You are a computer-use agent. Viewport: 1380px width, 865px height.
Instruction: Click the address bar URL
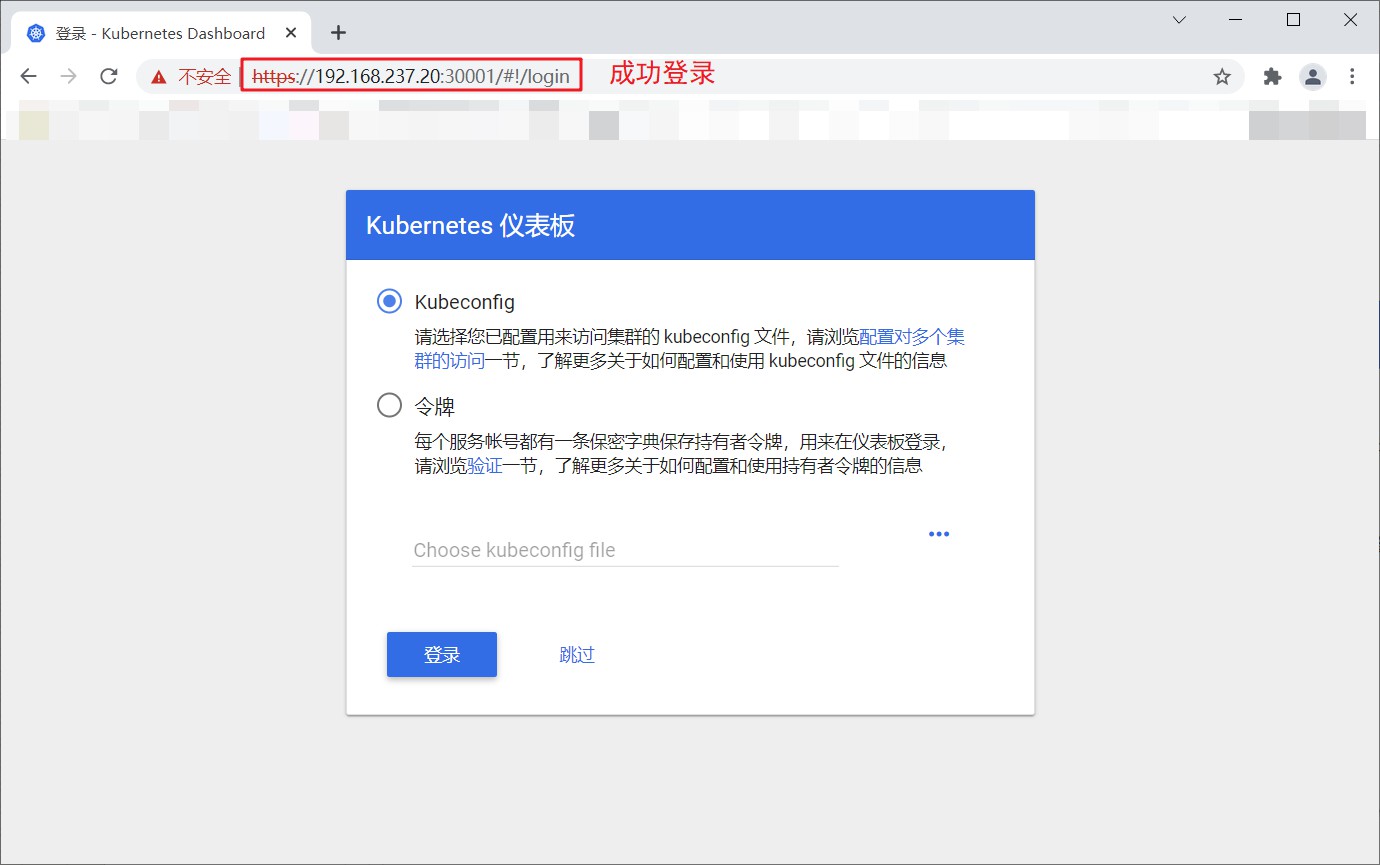click(x=411, y=77)
